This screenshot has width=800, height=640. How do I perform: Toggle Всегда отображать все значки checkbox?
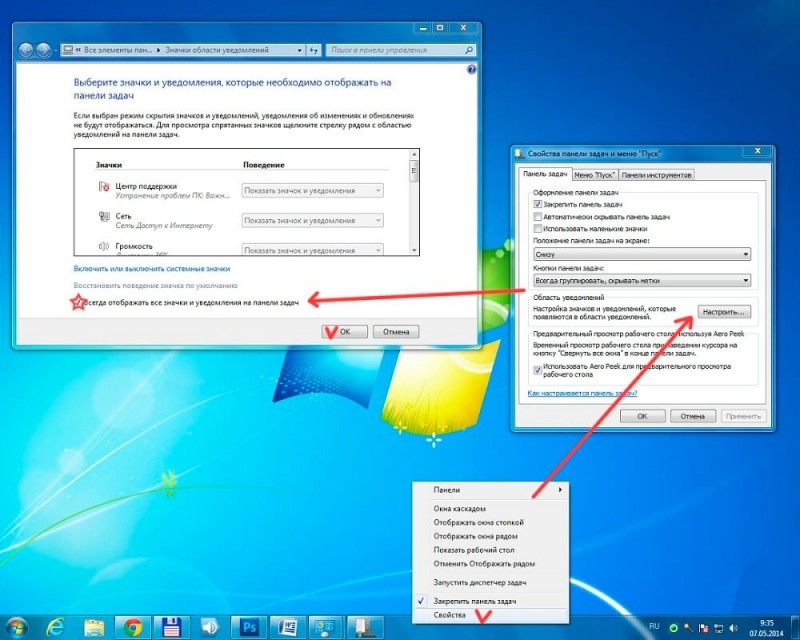click(x=78, y=303)
